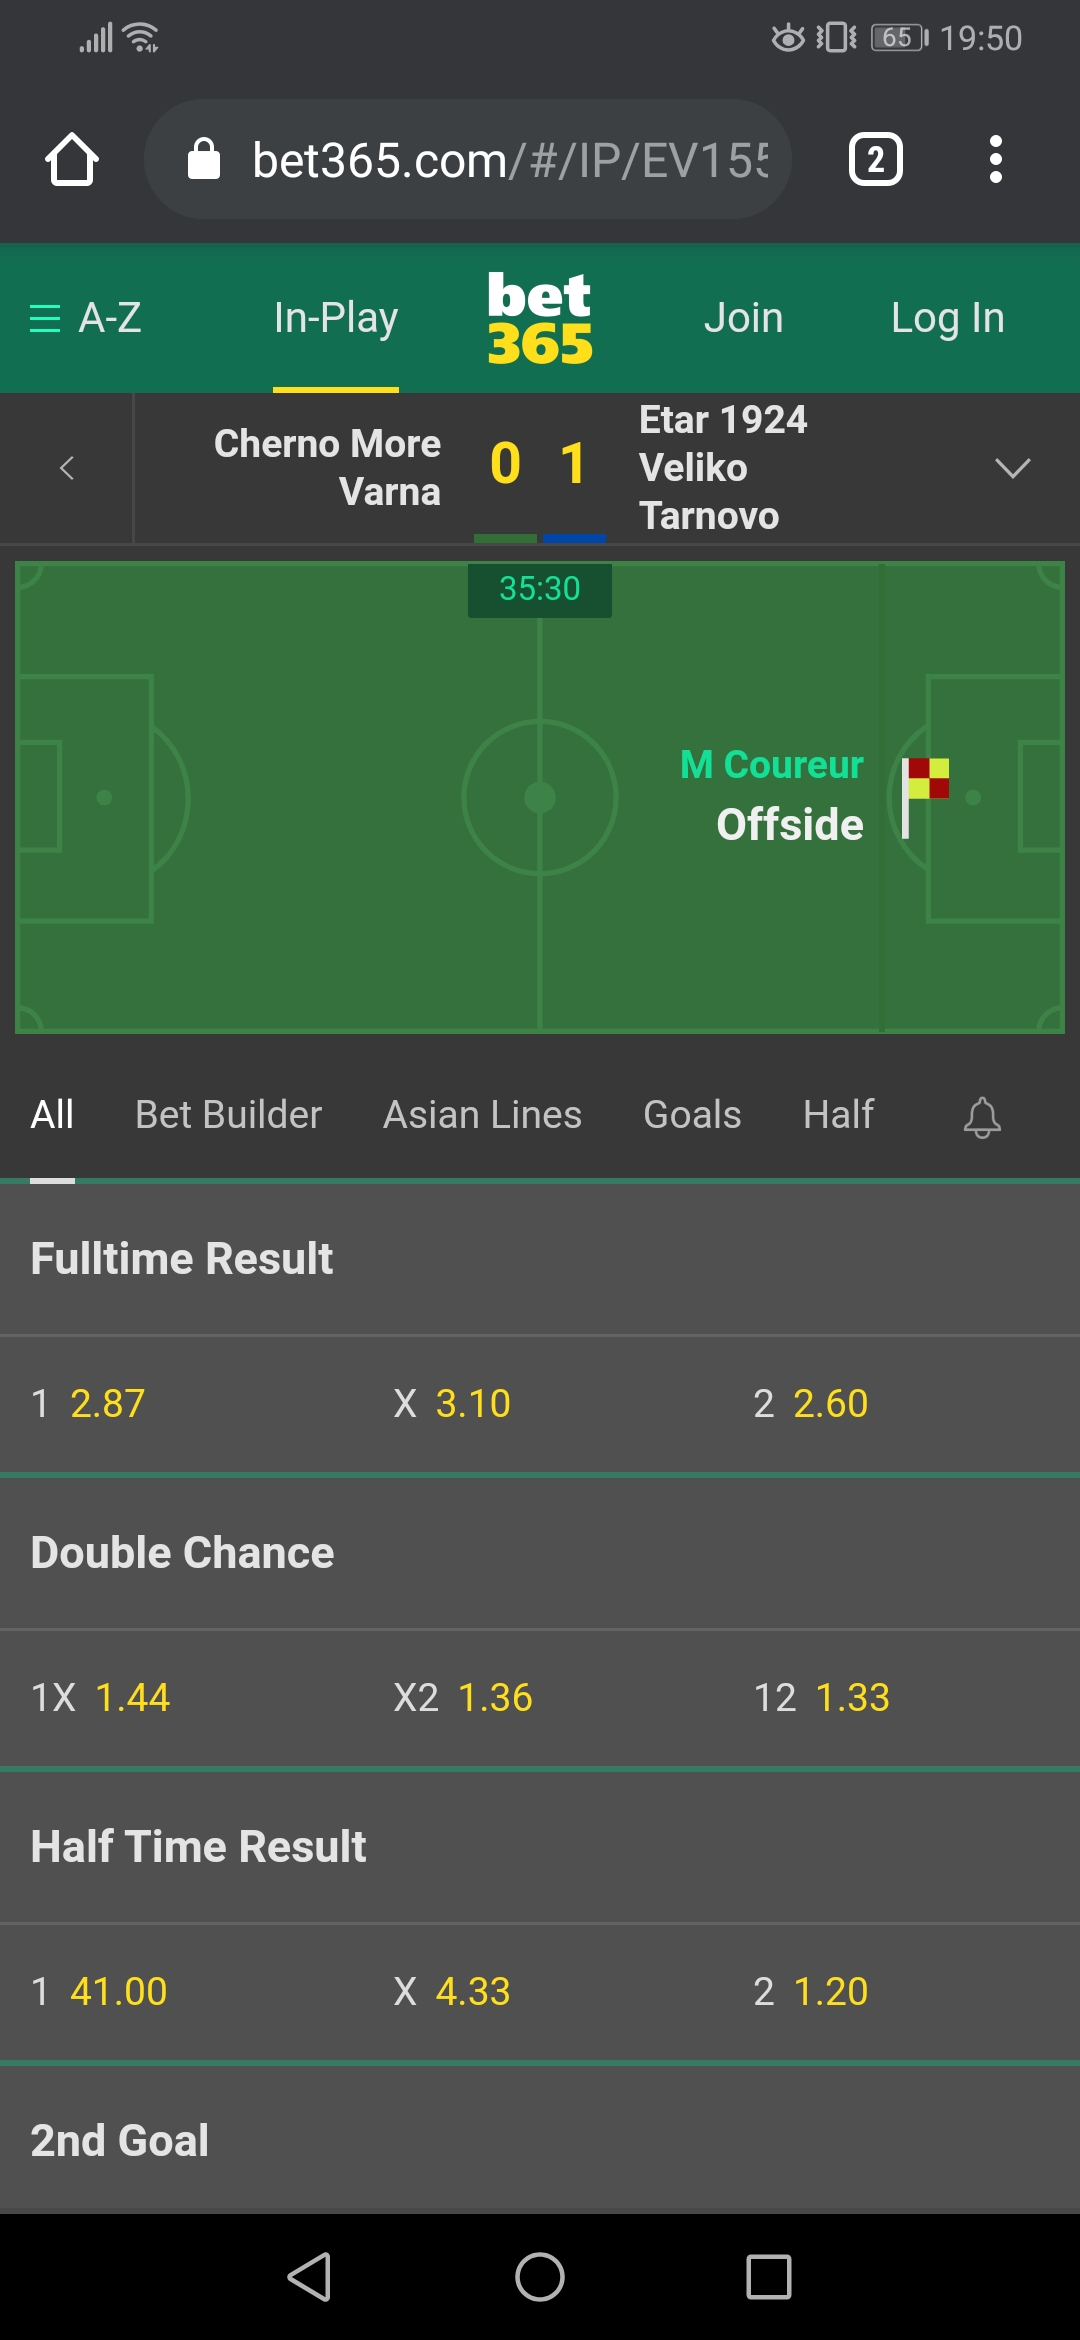Tap the Log In button
Viewport: 1080px width, 2340px height.
point(948,318)
